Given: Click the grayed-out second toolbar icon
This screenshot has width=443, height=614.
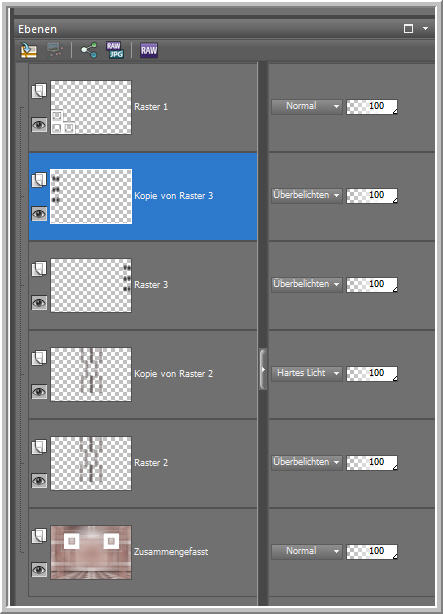Looking at the screenshot, I should pyautogui.click(x=55, y=50).
